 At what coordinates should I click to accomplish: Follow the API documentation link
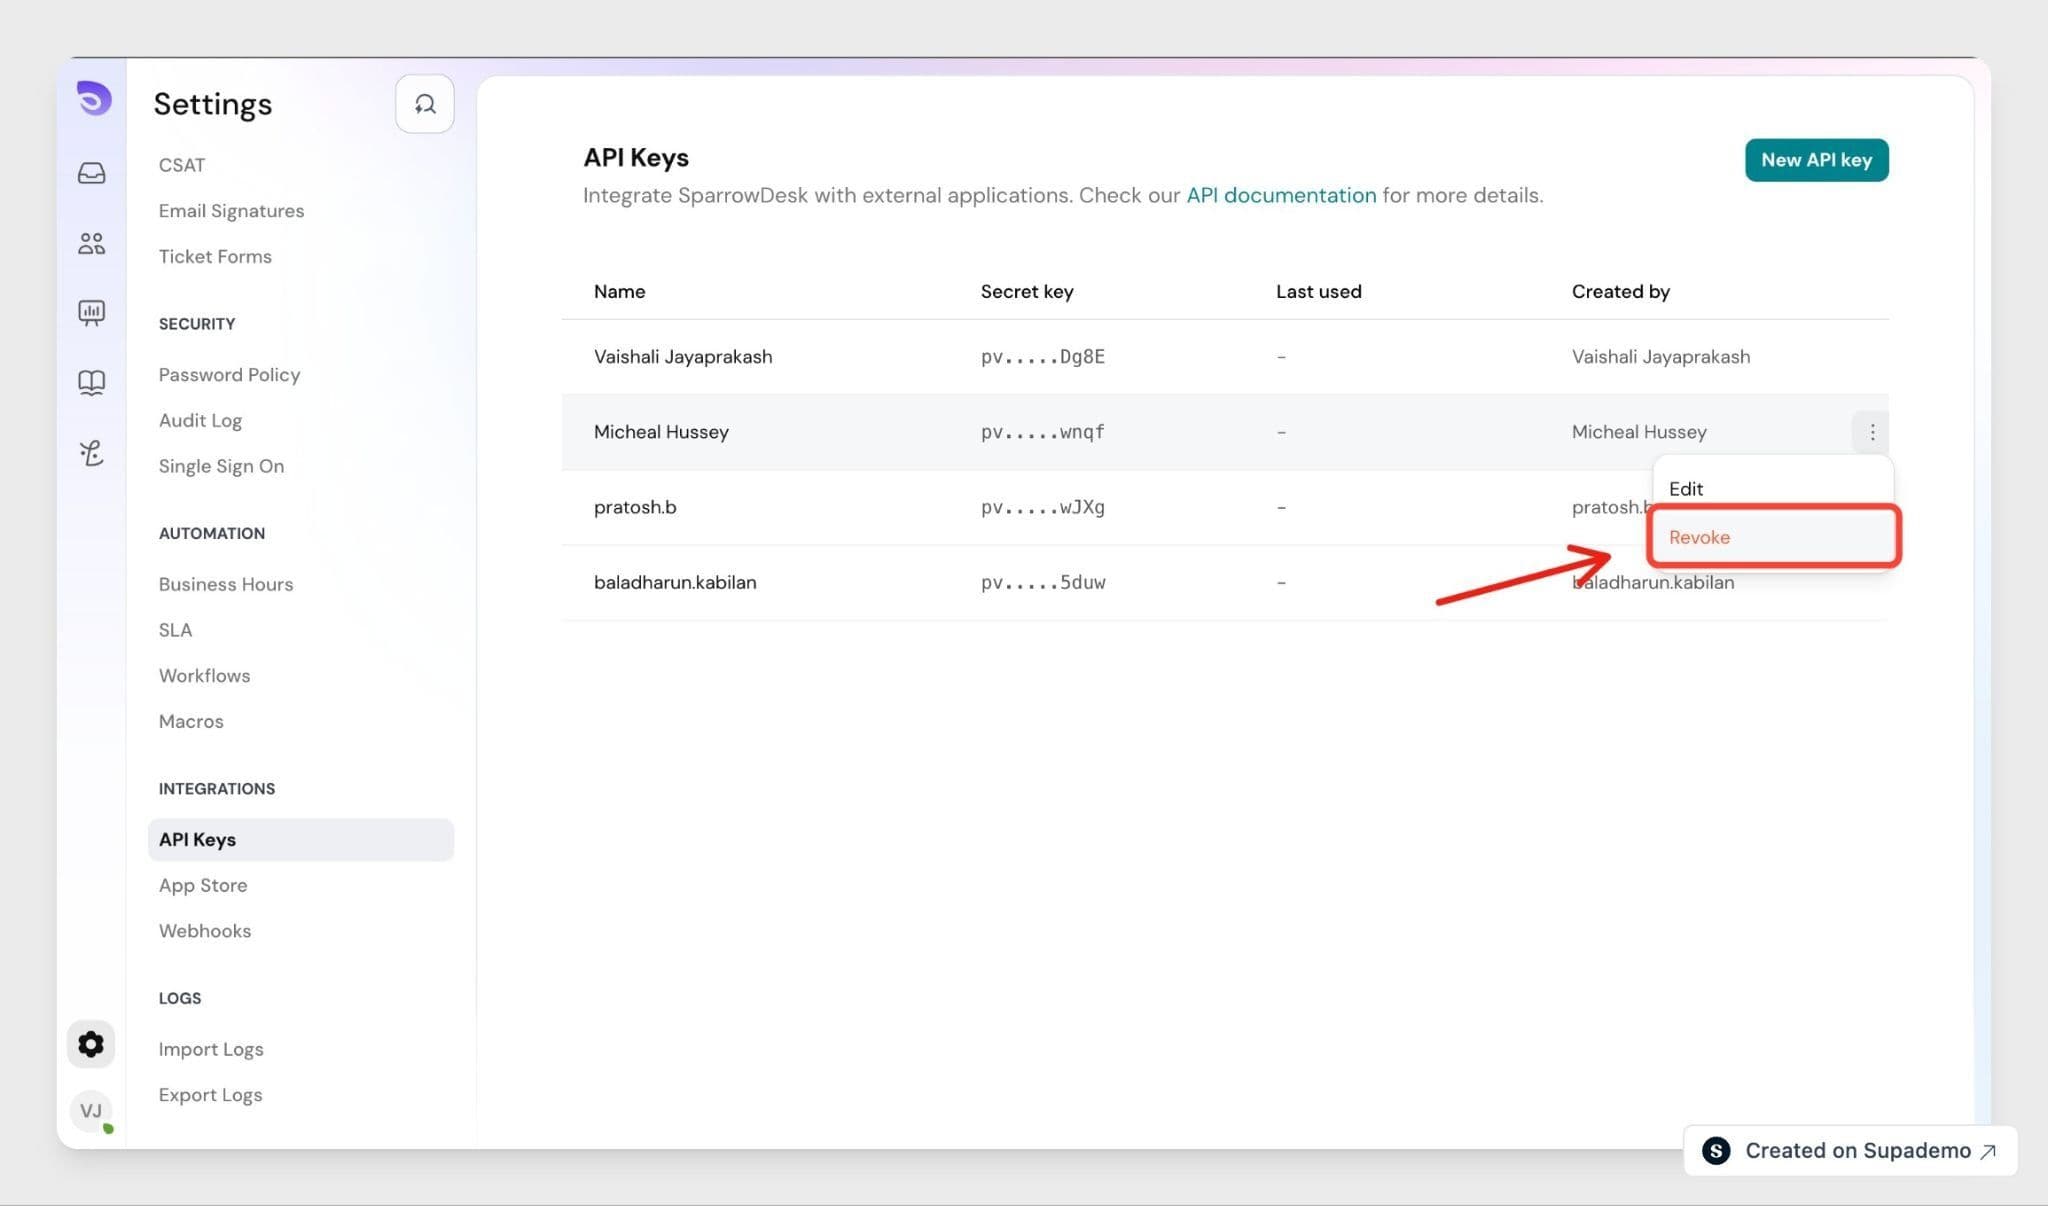1281,195
